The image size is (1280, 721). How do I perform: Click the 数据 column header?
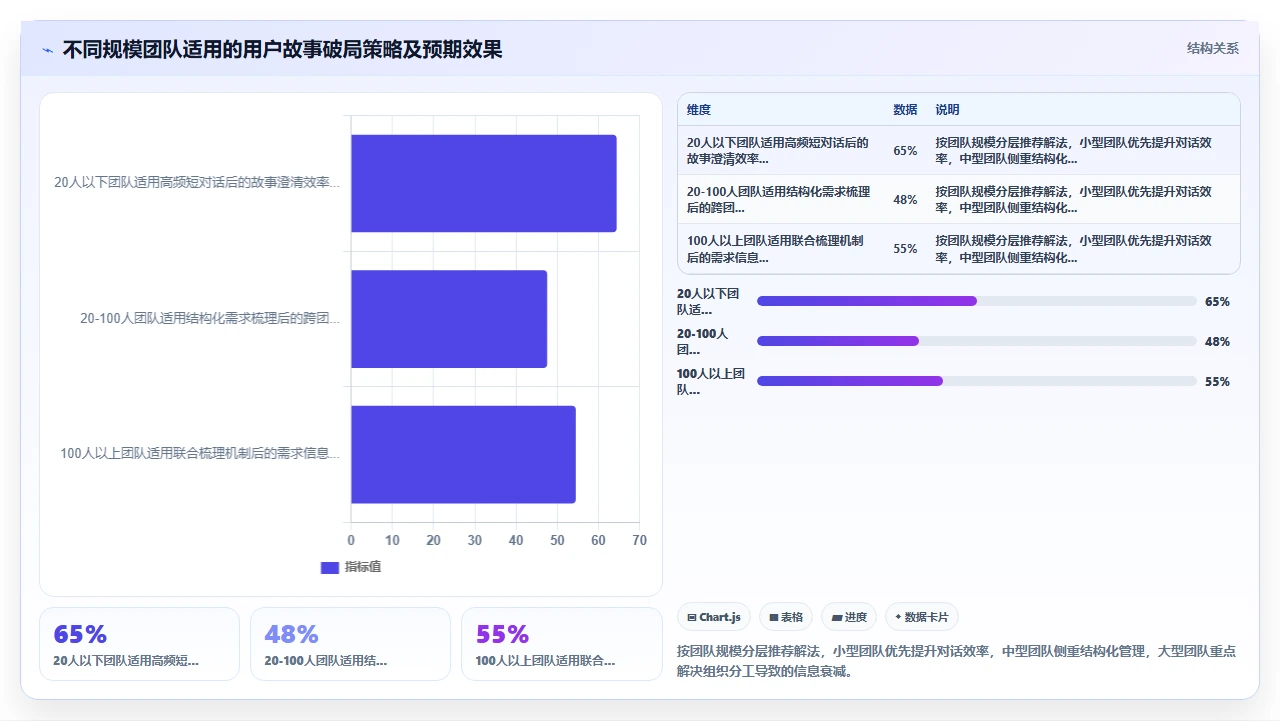[905, 110]
